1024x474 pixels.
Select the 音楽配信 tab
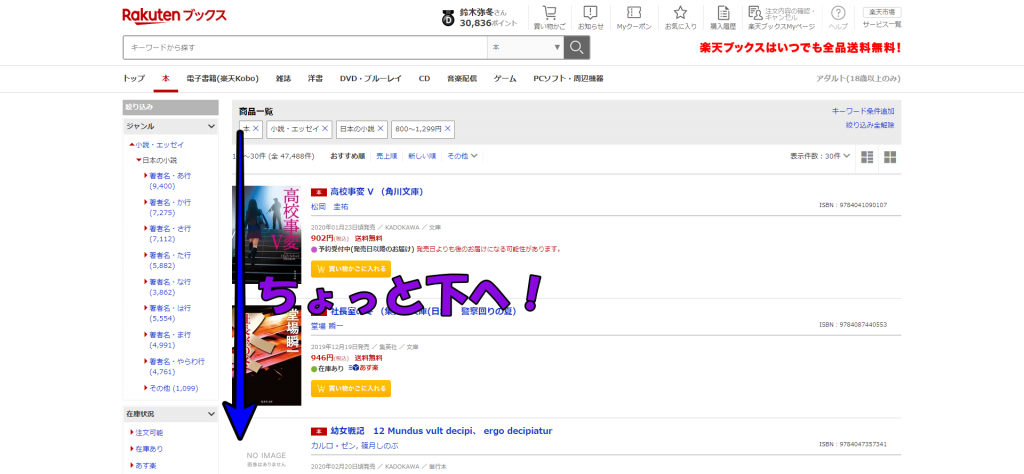point(462,78)
